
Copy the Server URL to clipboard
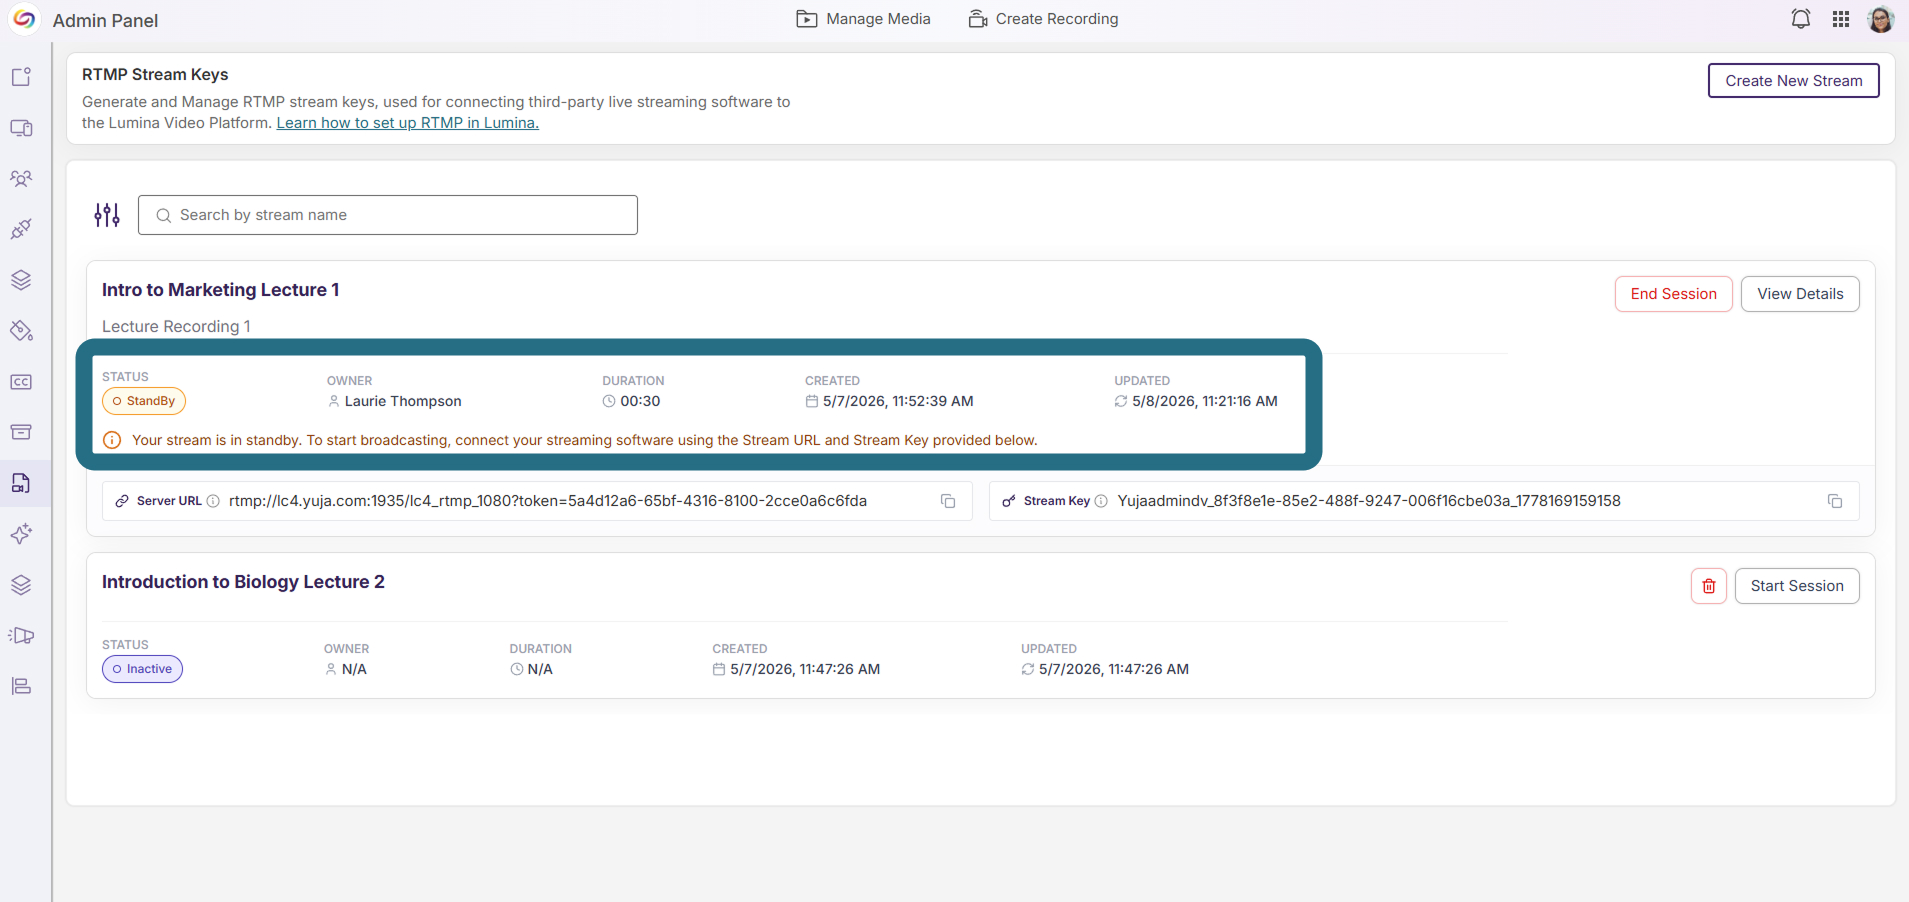click(x=948, y=501)
